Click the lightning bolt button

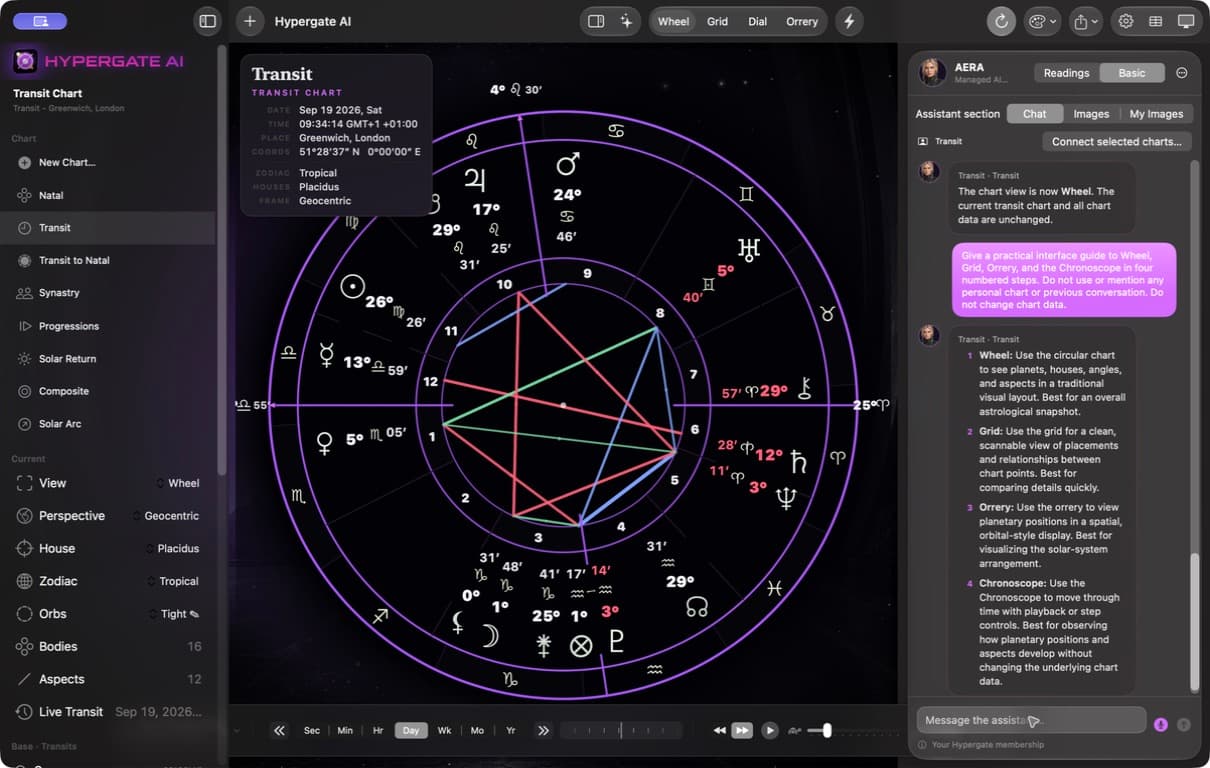pyautogui.click(x=849, y=21)
